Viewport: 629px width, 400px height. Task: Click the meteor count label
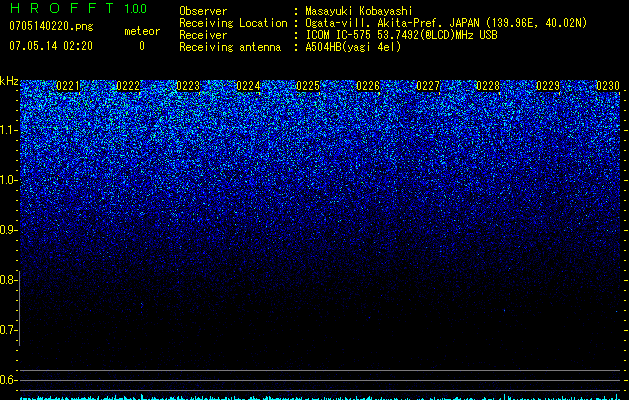(x=142, y=31)
